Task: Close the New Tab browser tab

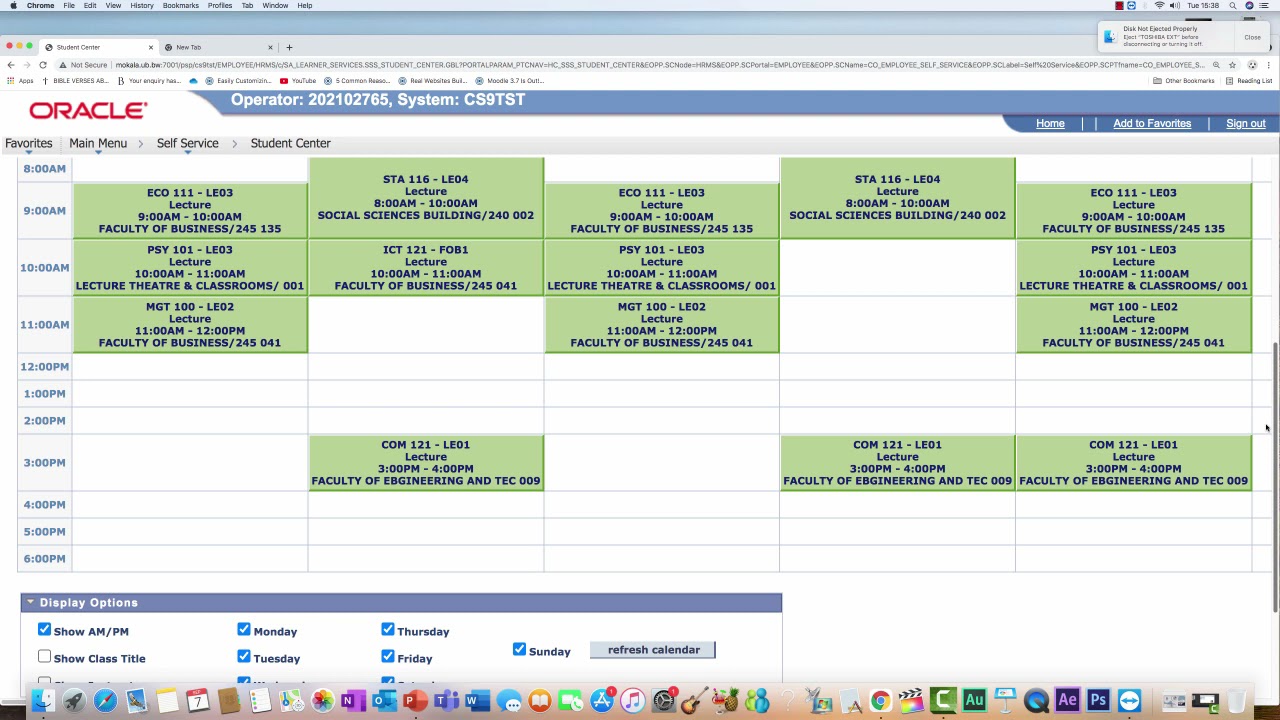Action: (270, 47)
